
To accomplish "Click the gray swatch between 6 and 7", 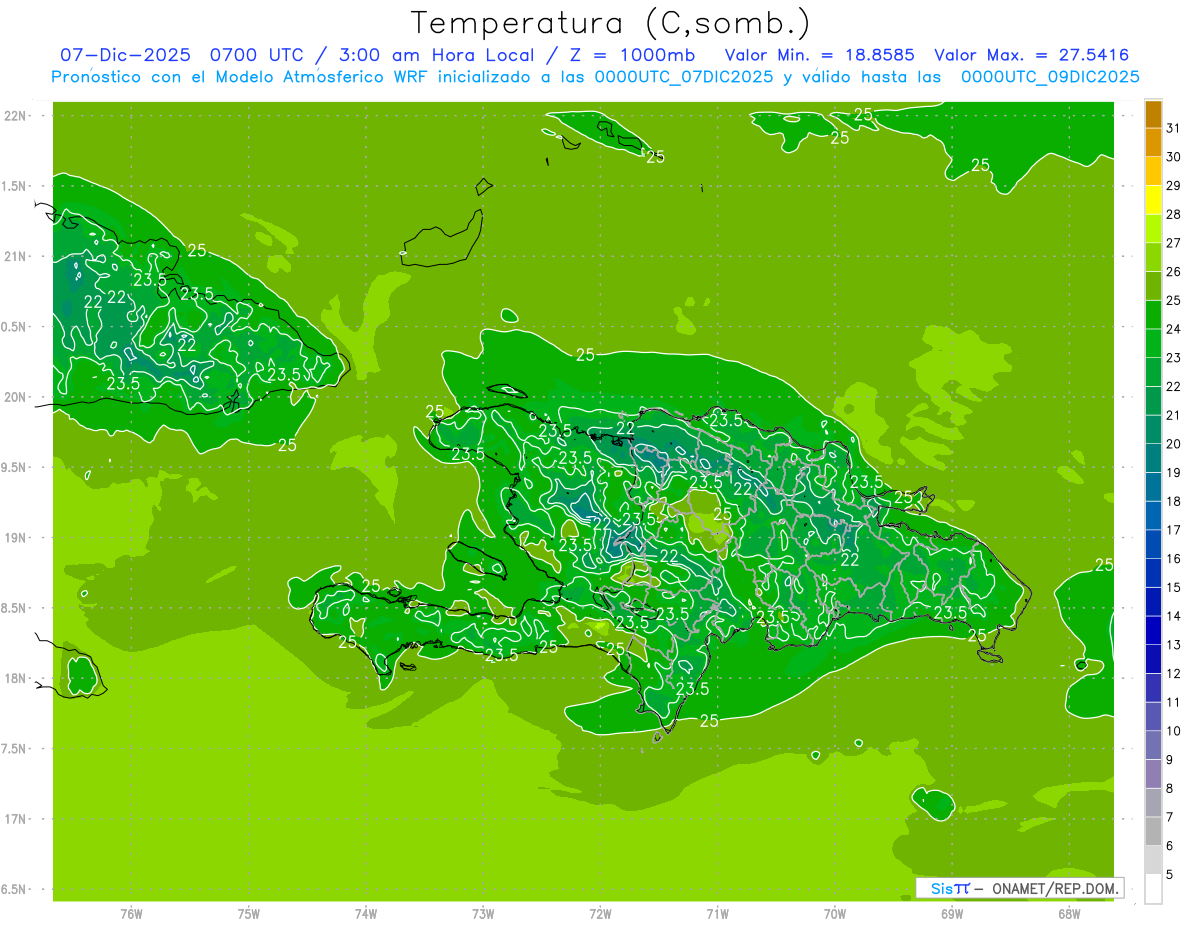I will pos(1153,832).
